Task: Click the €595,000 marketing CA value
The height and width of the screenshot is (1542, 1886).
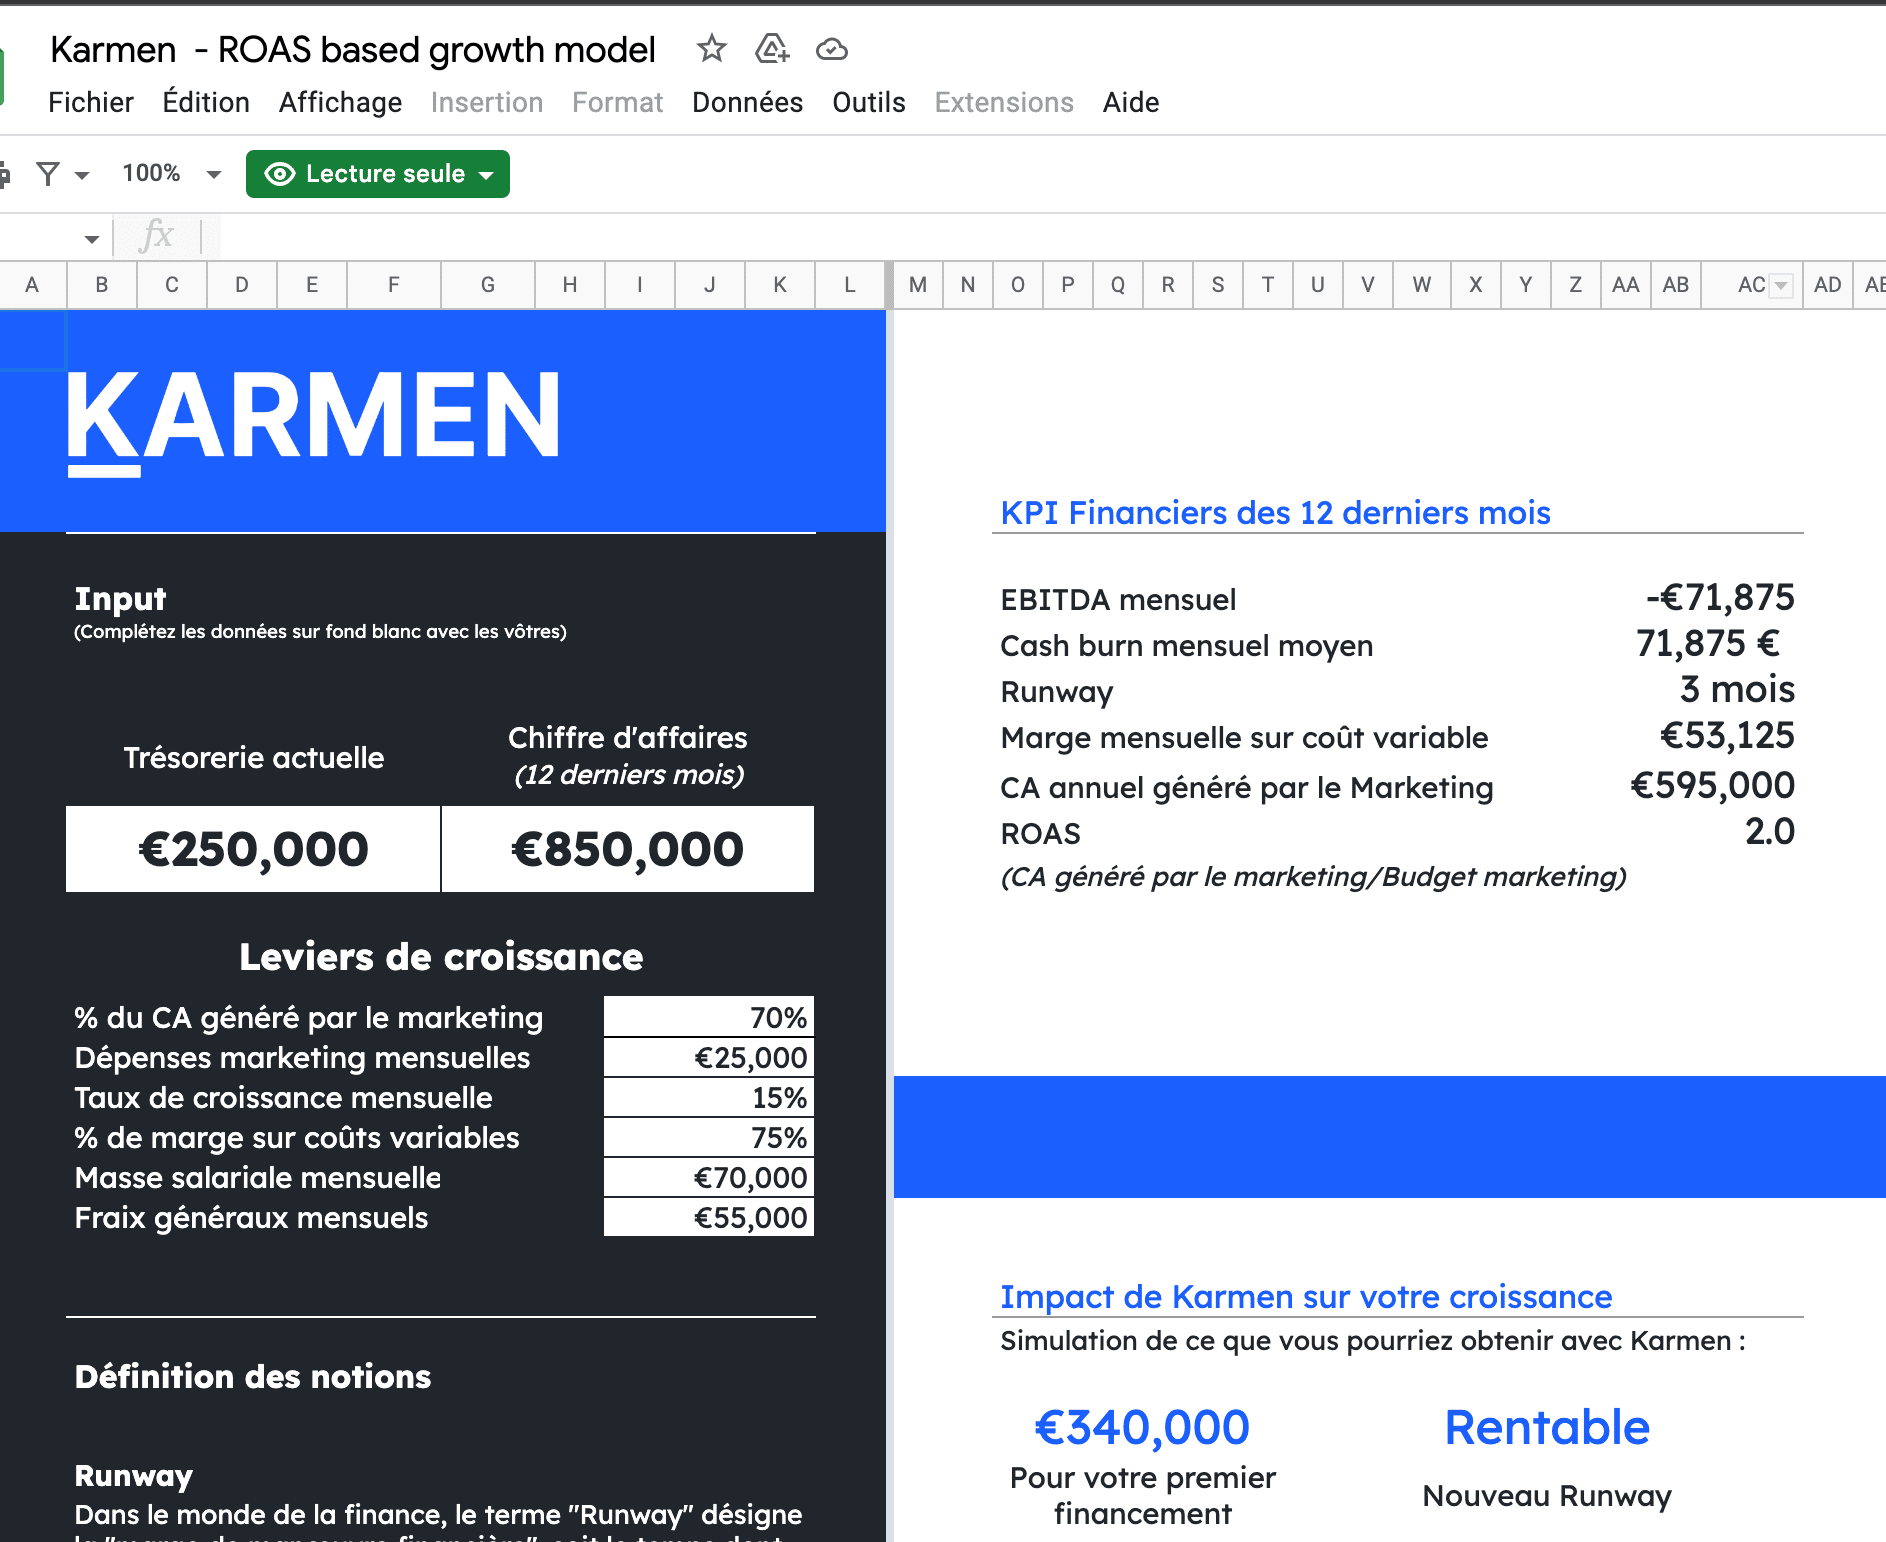Action: click(1712, 785)
